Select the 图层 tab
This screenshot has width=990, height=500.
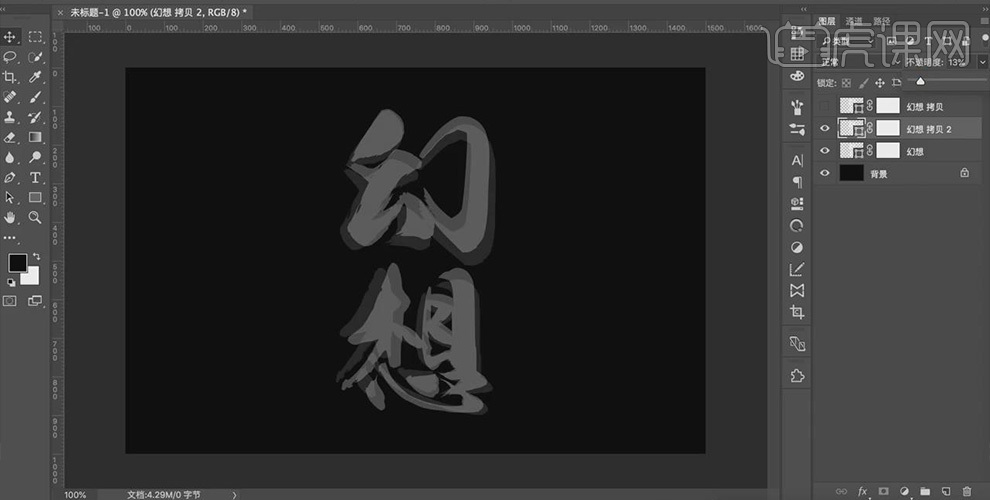coord(827,21)
